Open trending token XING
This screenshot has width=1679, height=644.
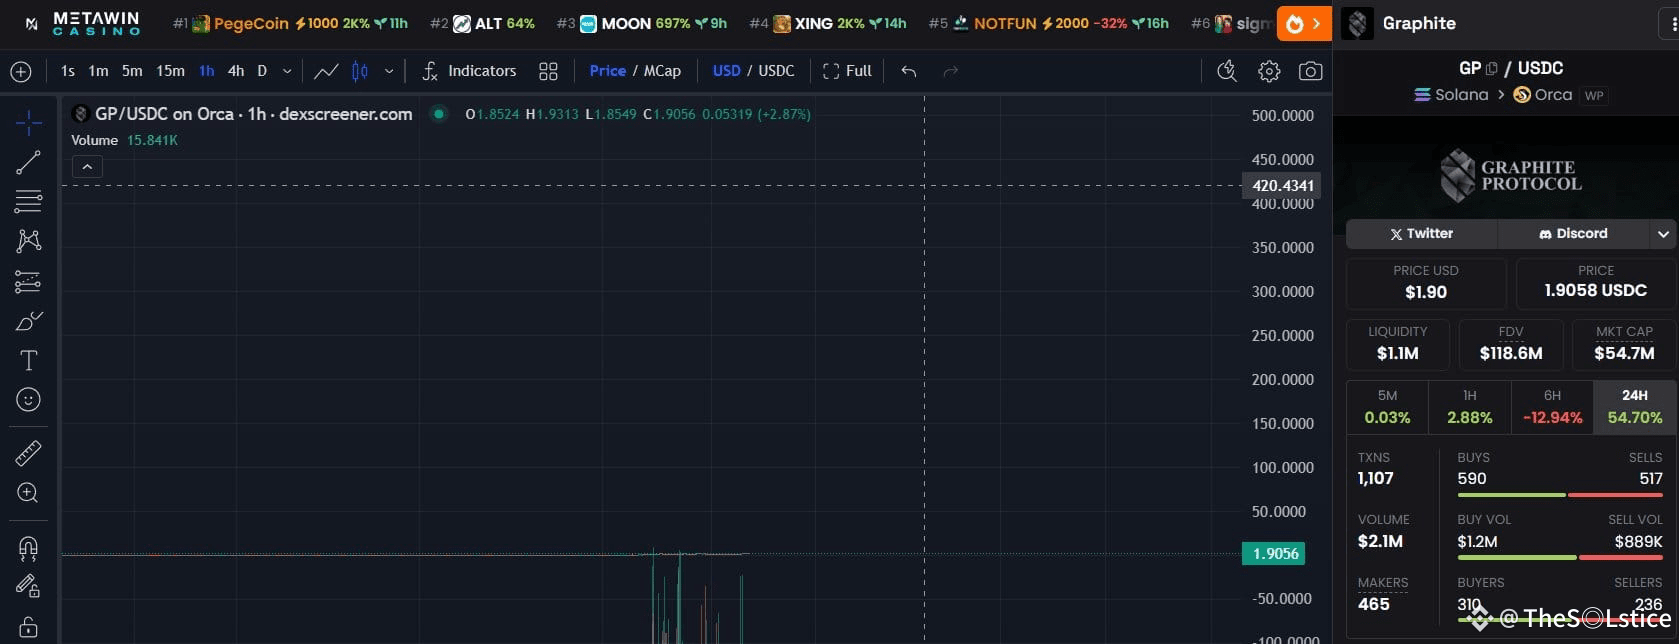tap(828, 23)
